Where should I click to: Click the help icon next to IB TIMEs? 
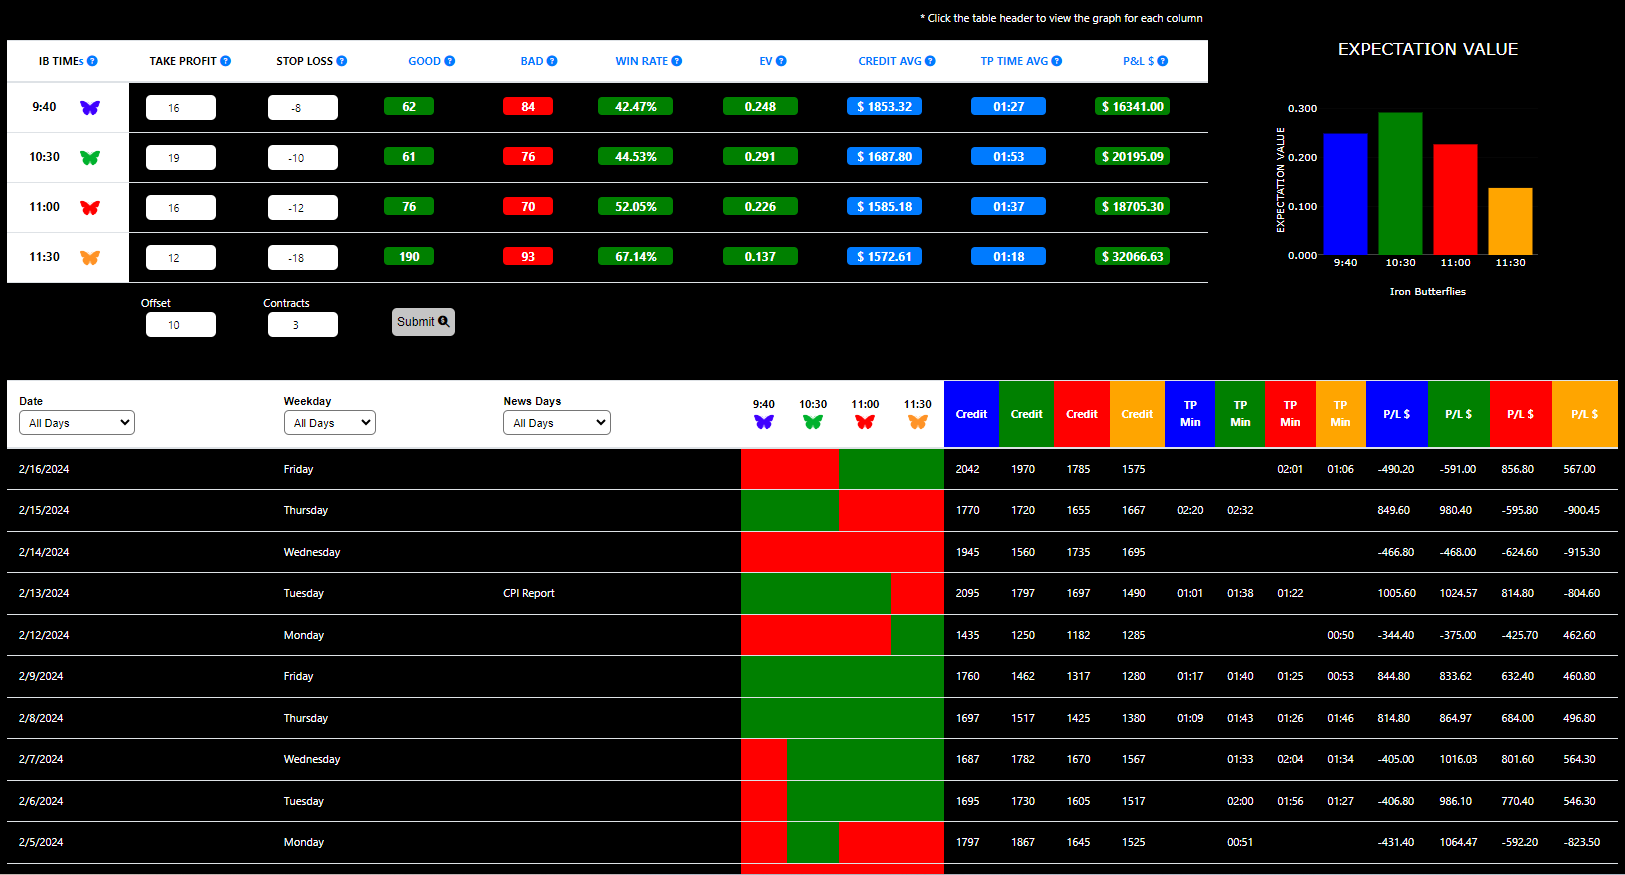click(92, 61)
